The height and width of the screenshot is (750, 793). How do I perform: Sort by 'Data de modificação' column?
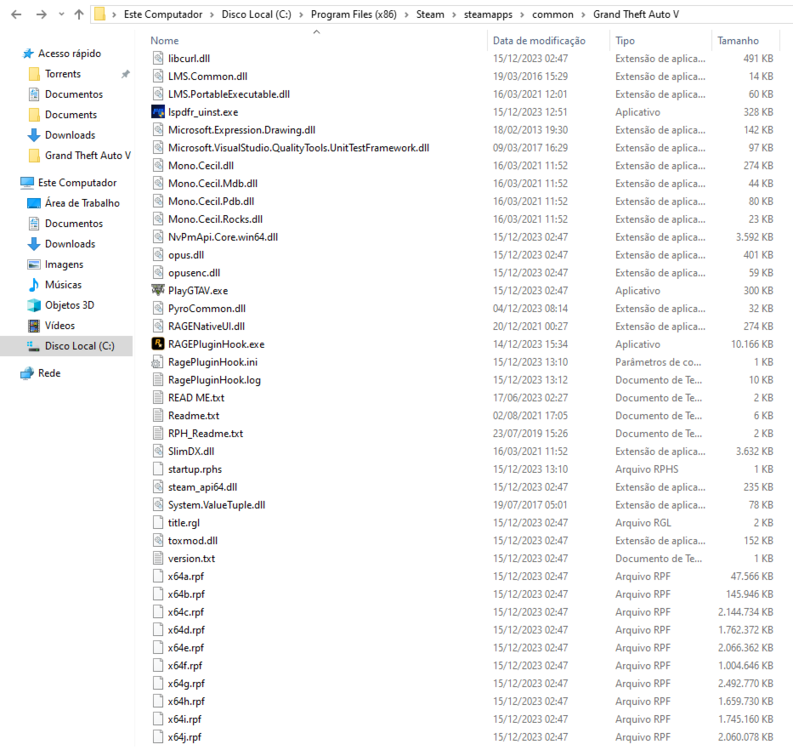click(x=539, y=40)
